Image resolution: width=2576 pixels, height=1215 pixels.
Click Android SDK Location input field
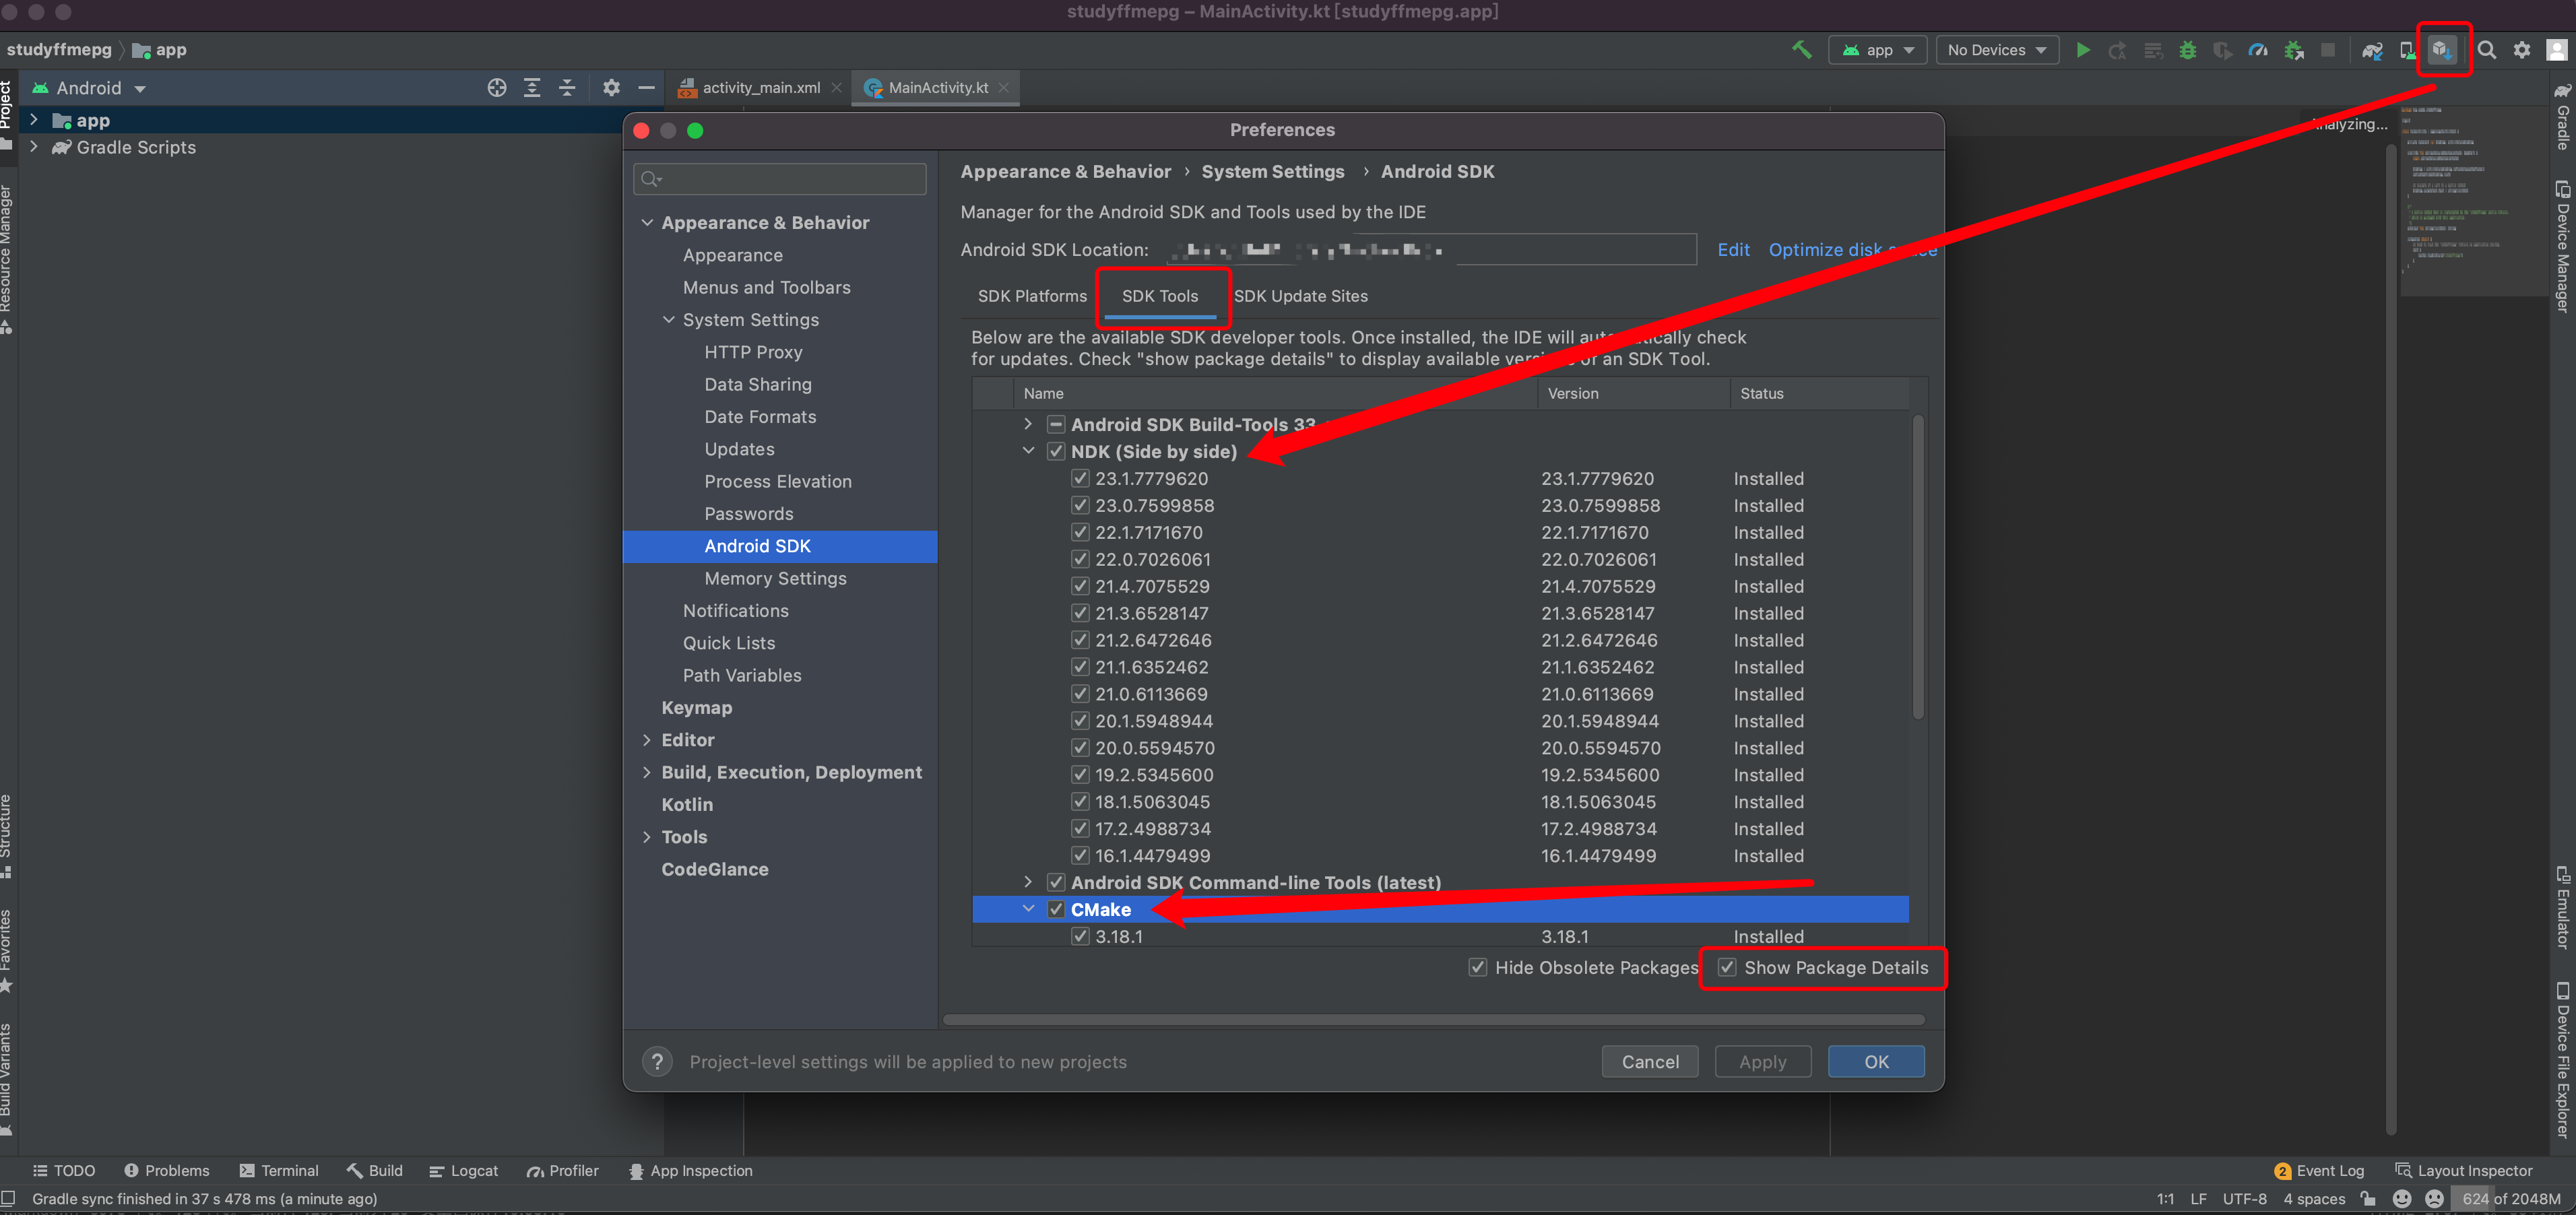tap(1429, 250)
